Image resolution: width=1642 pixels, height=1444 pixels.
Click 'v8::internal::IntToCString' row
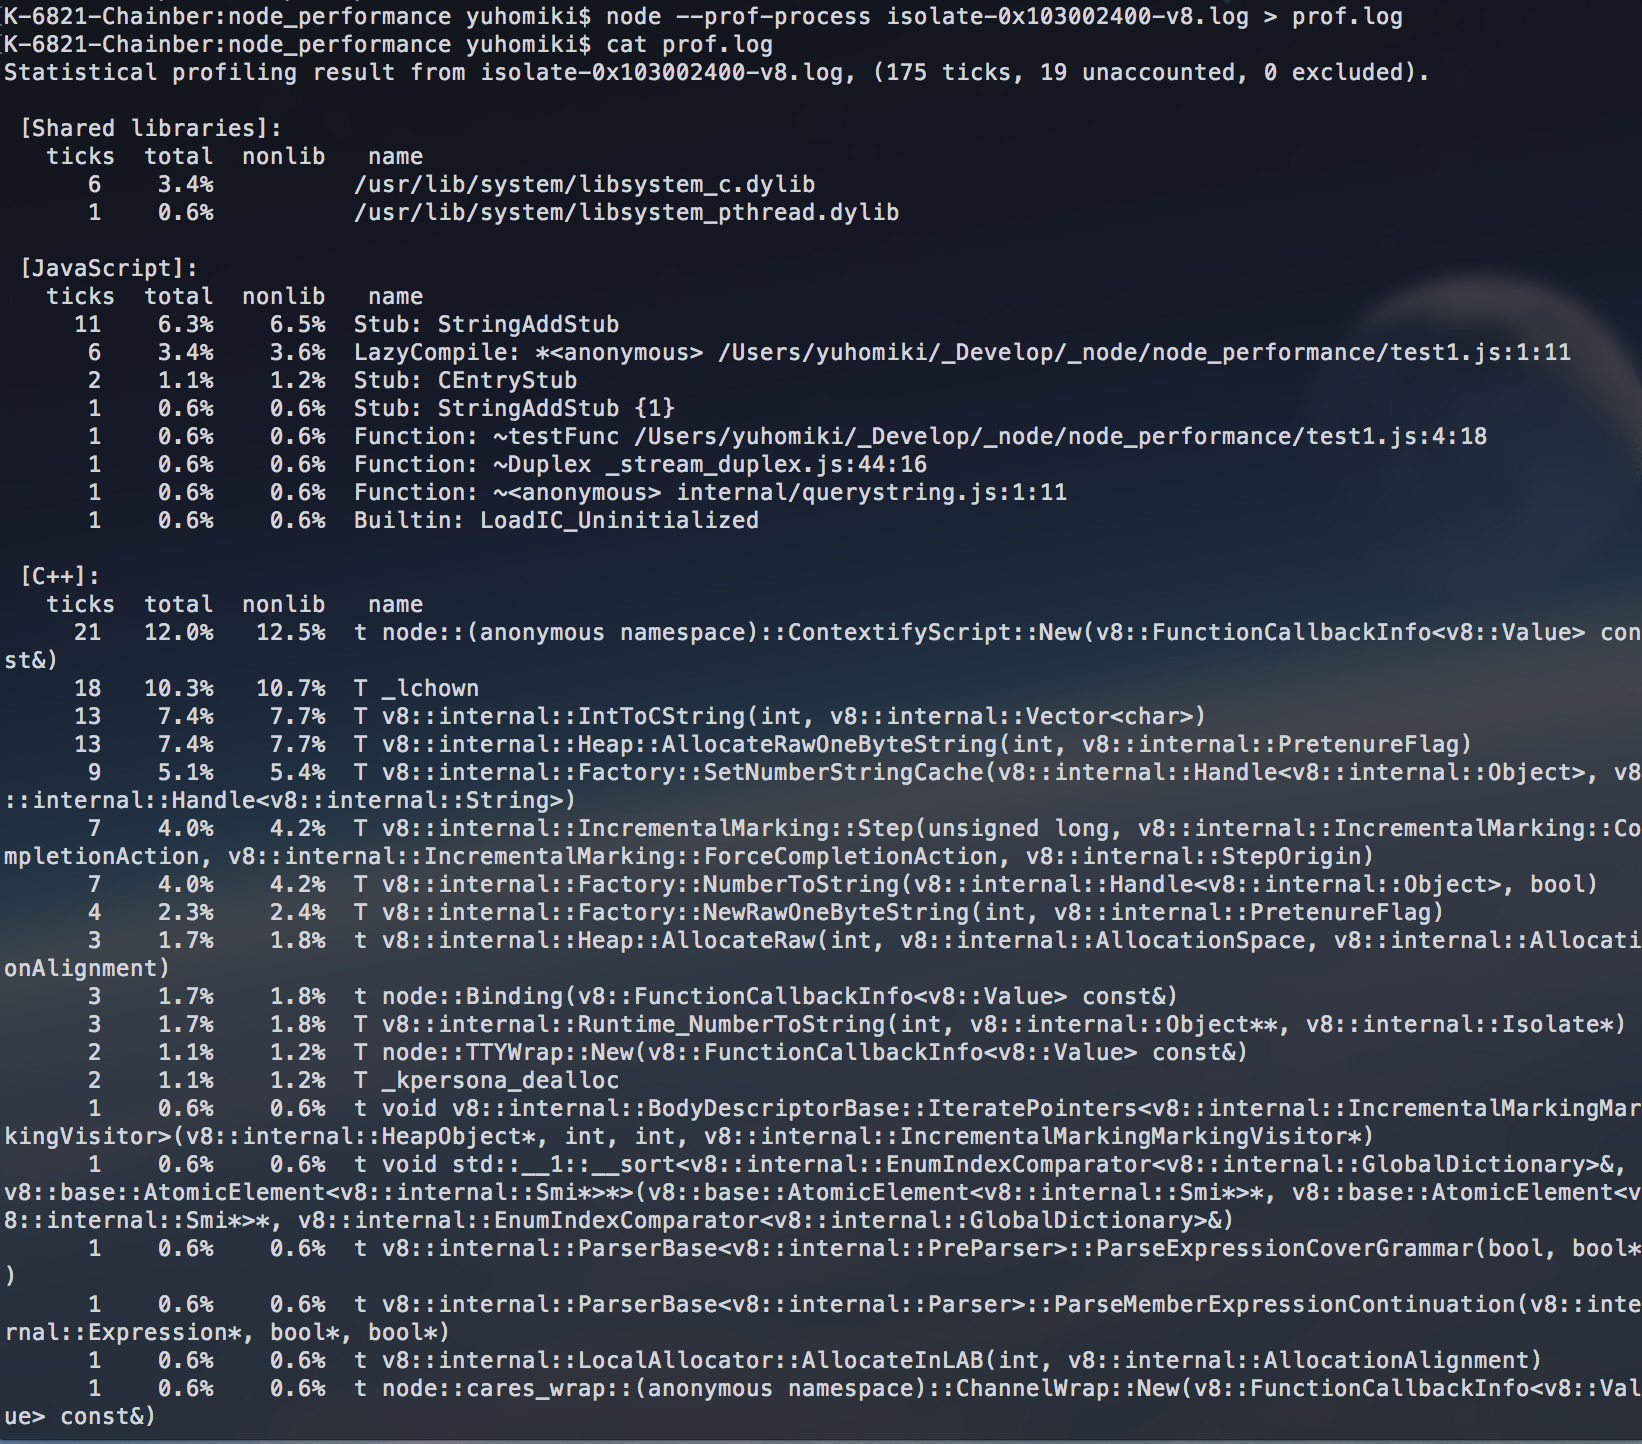click(x=640, y=717)
